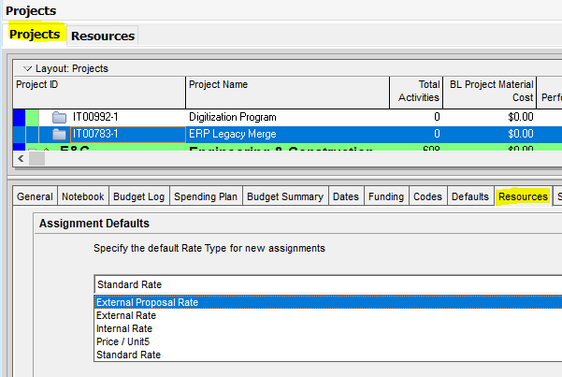Click $0.00 material cost for ERP Legacy Merge
562x377 pixels.
(x=520, y=134)
